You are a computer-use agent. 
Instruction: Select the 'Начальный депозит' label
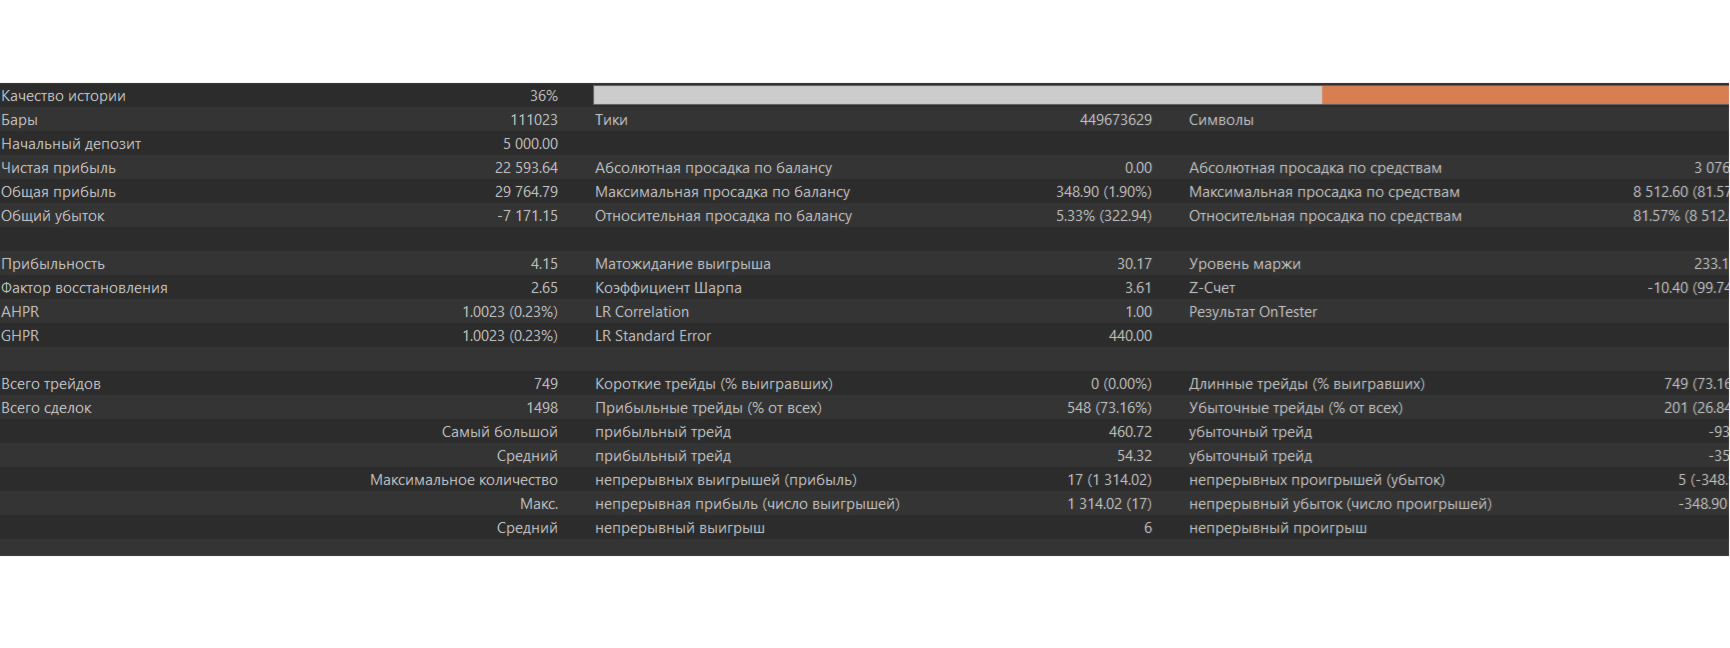[x=71, y=144]
